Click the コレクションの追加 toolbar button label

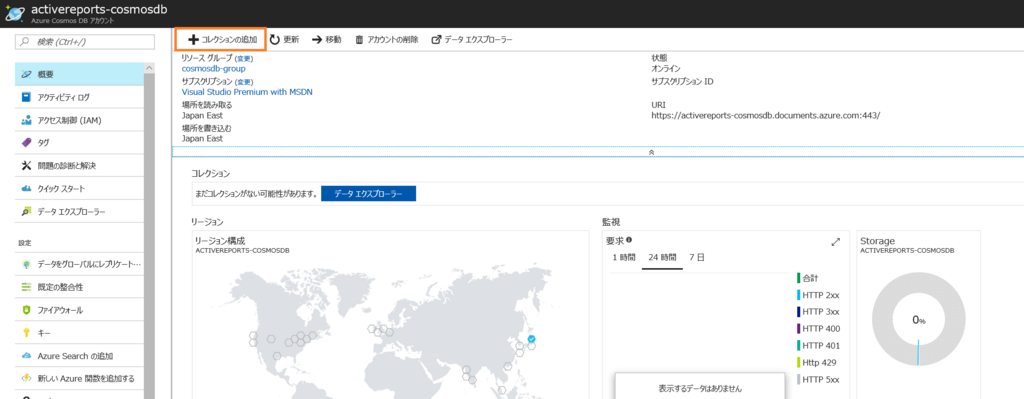(x=229, y=40)
